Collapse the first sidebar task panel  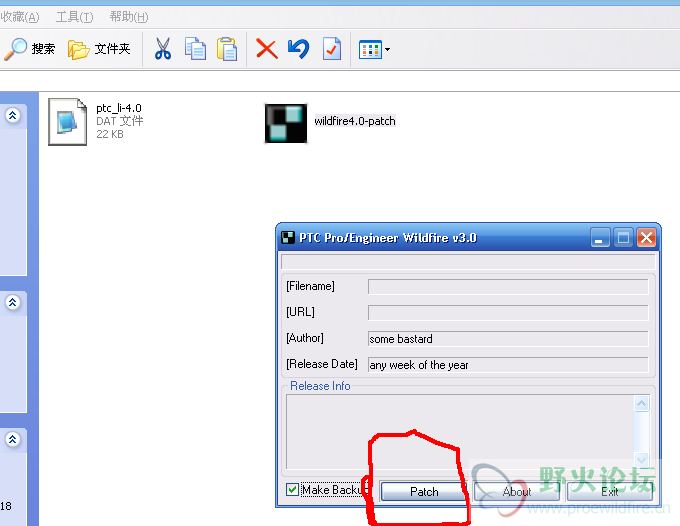[13, 115]
